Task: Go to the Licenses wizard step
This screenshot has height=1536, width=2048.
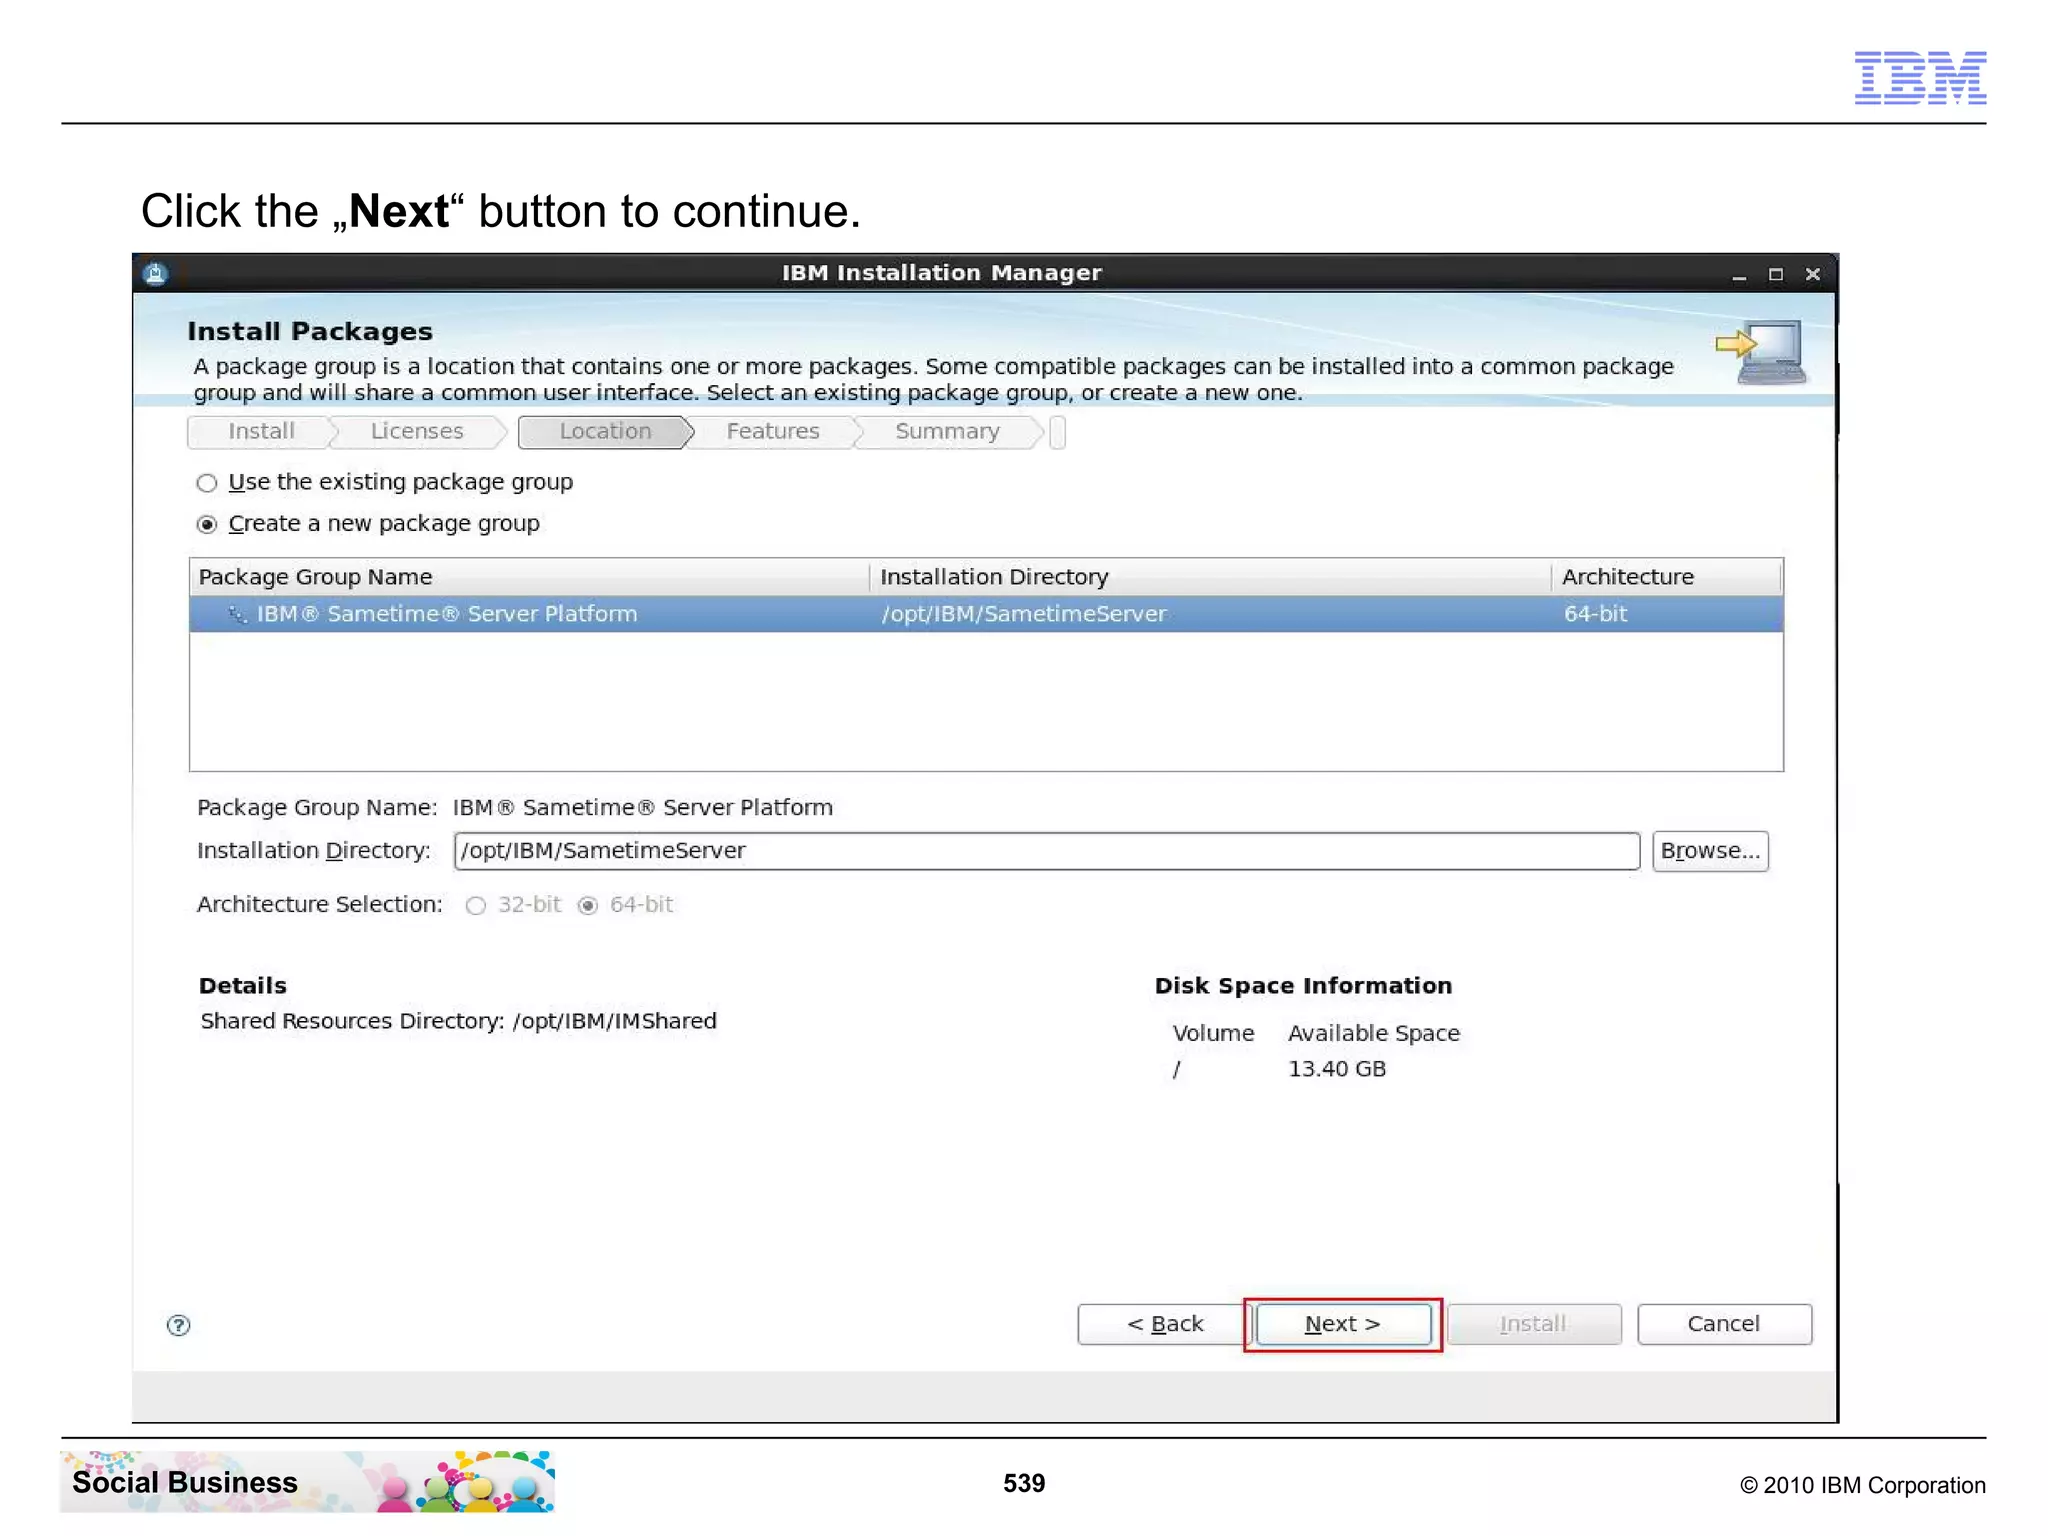Action: coord(417,432)
